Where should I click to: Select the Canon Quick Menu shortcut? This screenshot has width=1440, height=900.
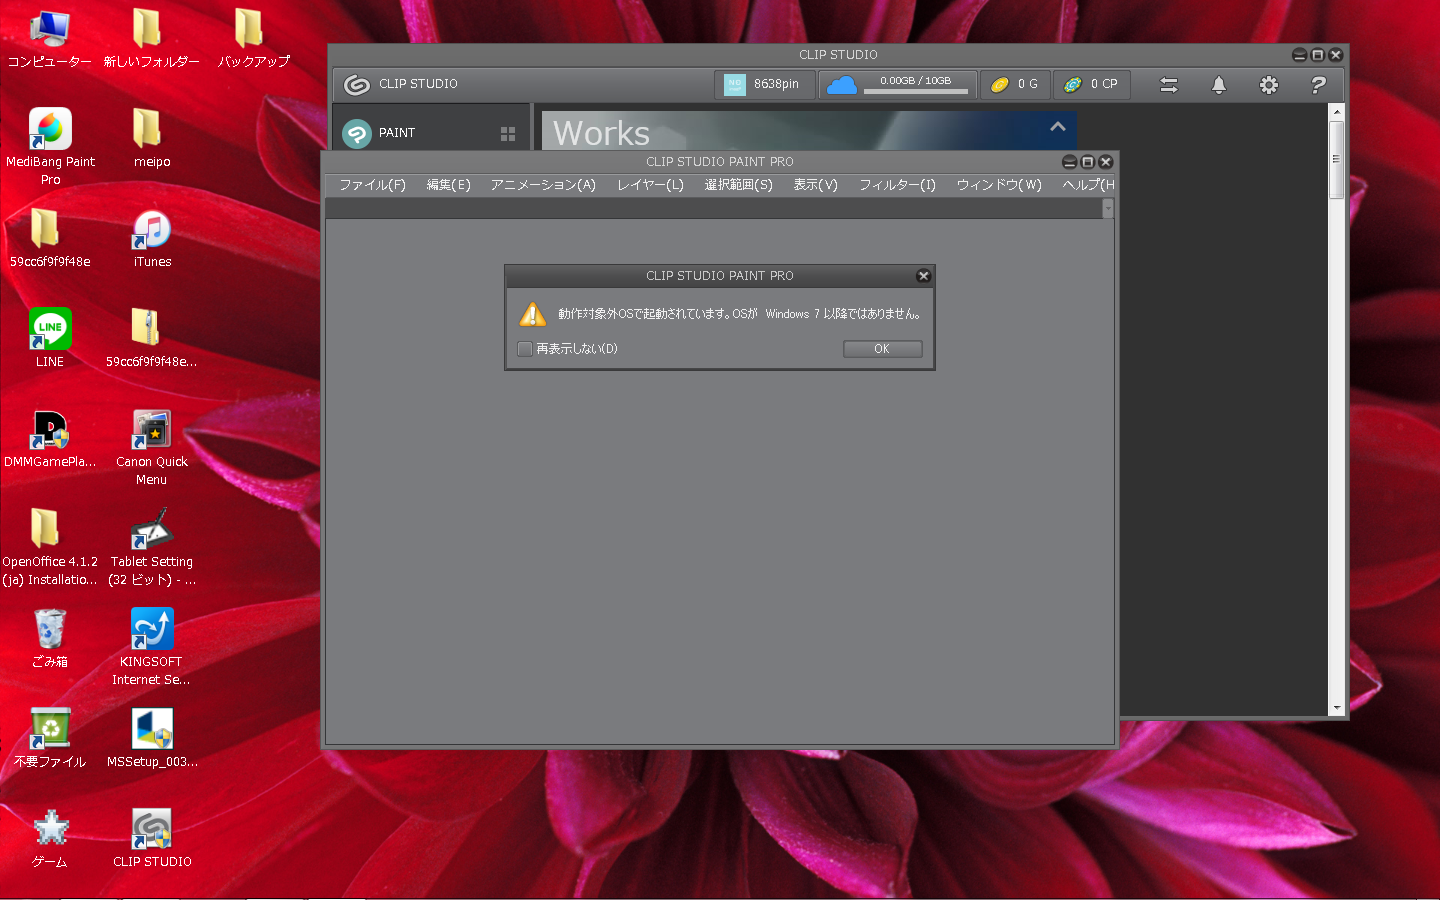coord(152,448)
